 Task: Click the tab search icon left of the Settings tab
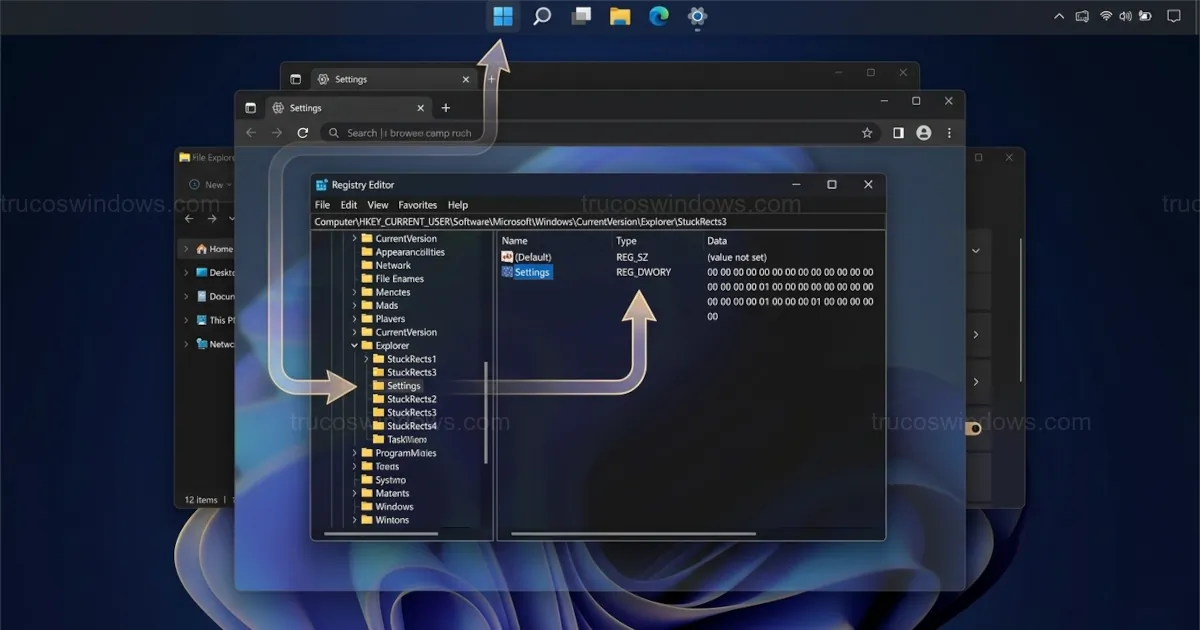pyautogui.click(x=250, y=108)
